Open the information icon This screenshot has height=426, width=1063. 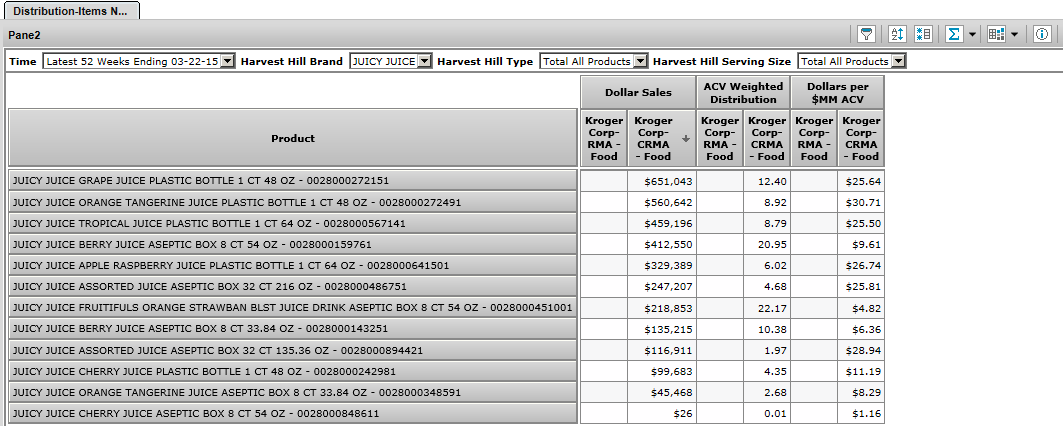pyautogui.click(x=1041, y=34)
